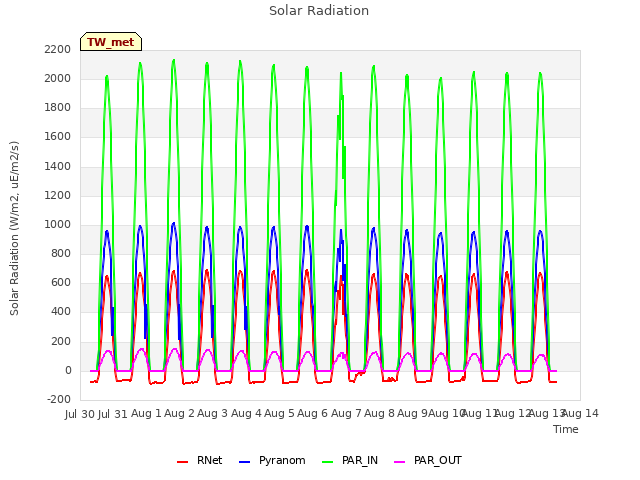Screen dimensions: 640x480
Task: Toggle the PAR_IN legend entry
Action: (350, 460)
